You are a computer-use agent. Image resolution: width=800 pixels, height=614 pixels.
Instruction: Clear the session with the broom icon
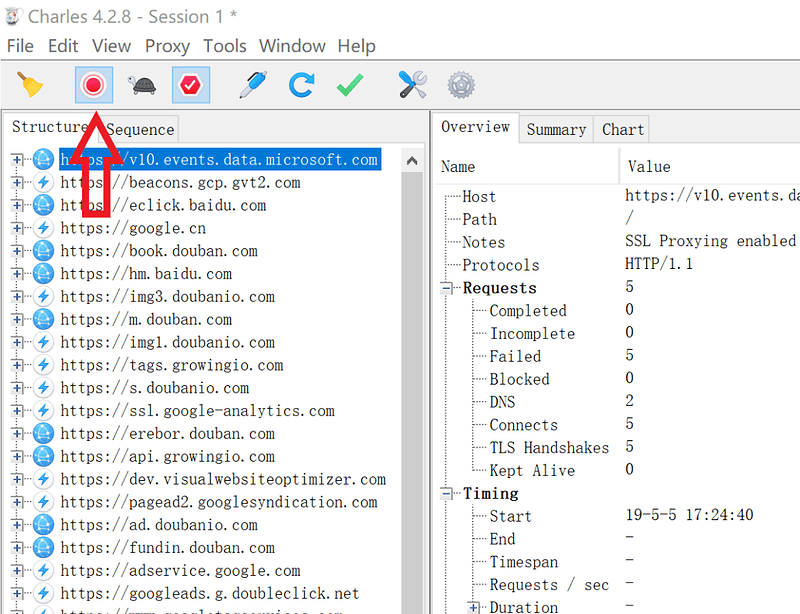pyautogui.click(x=30, y=85)
